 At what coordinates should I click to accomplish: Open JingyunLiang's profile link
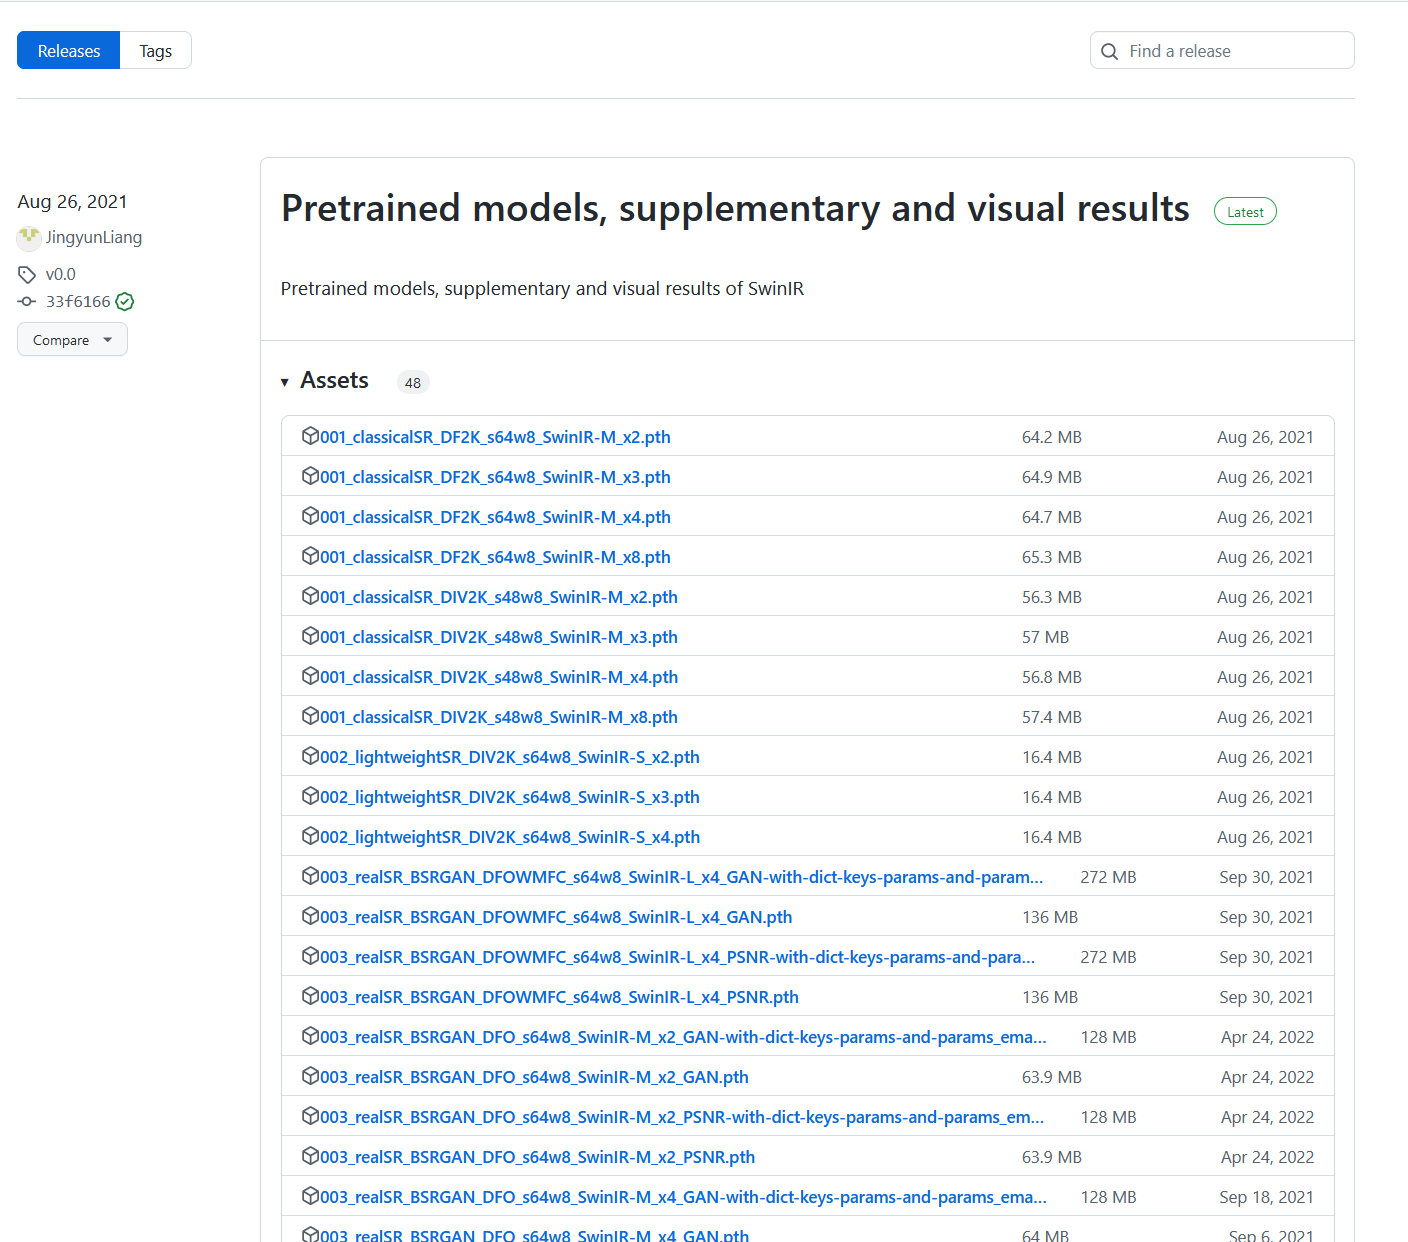click(94, 237)
